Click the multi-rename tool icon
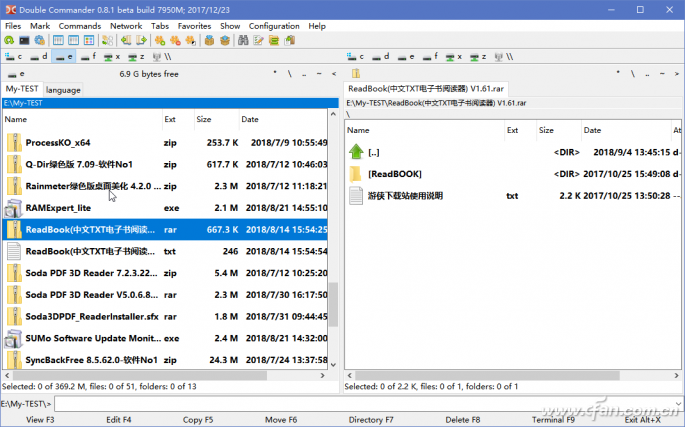 tap(259, 41)
